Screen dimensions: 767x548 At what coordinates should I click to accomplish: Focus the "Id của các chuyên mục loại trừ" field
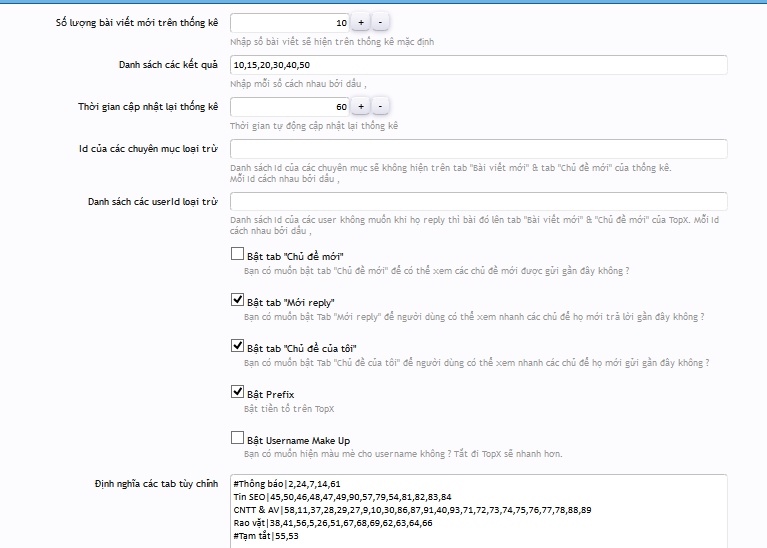(x=478, y=149)
